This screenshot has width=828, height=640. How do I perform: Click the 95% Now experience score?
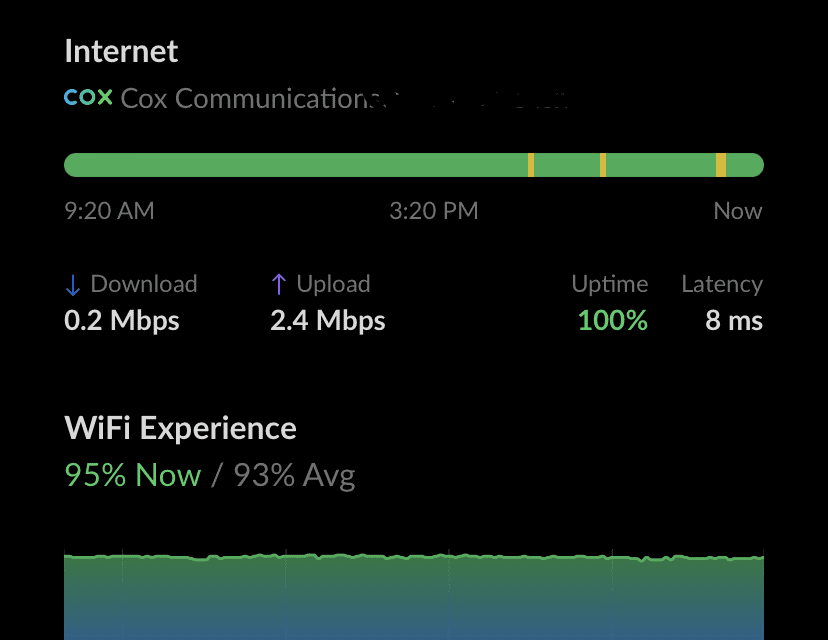133,475
